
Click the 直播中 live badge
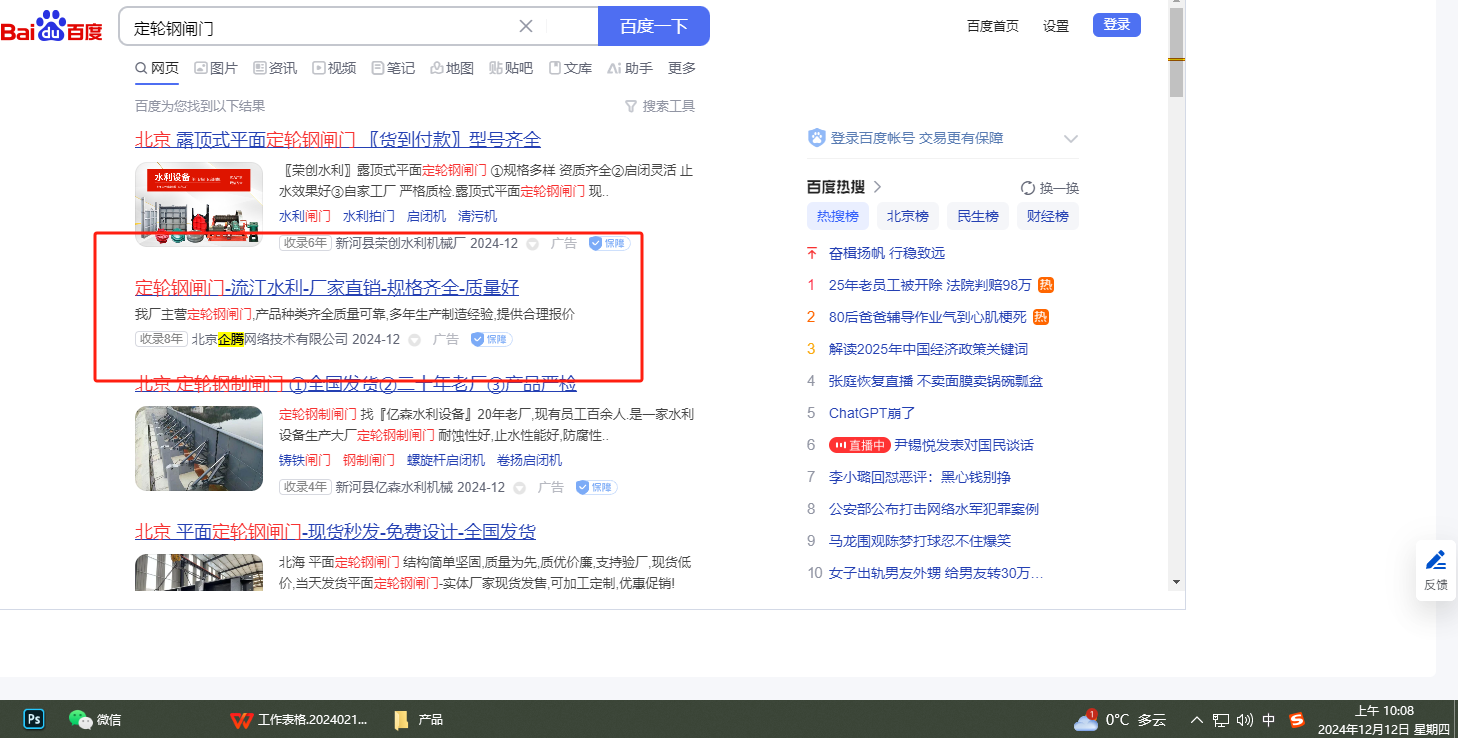click(859, 445)
